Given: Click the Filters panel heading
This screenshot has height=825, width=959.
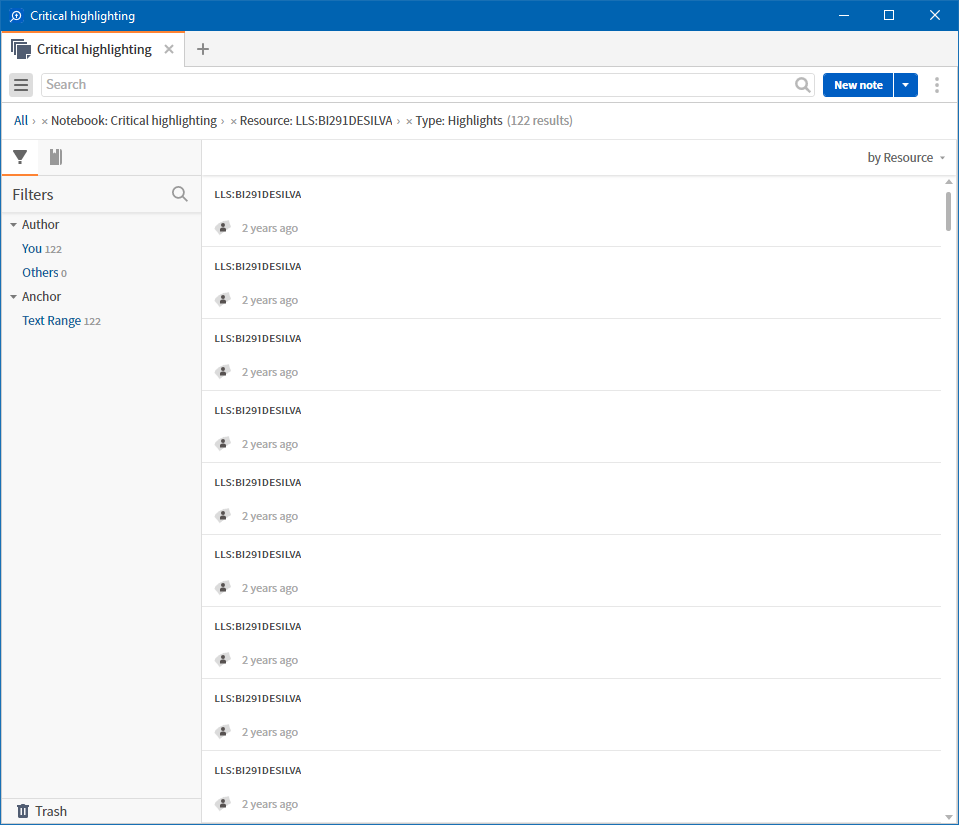Looking at the screenshot, I should [33, 194].
